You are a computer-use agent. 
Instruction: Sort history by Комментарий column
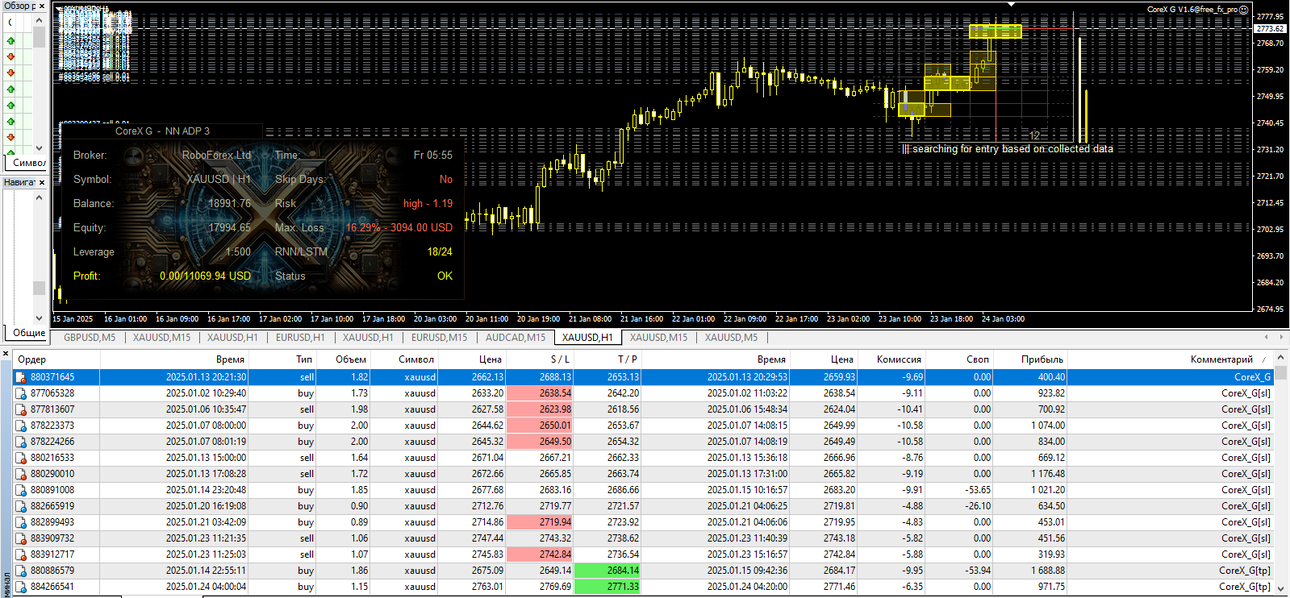pyautogui.click(x=1173, y=359)
